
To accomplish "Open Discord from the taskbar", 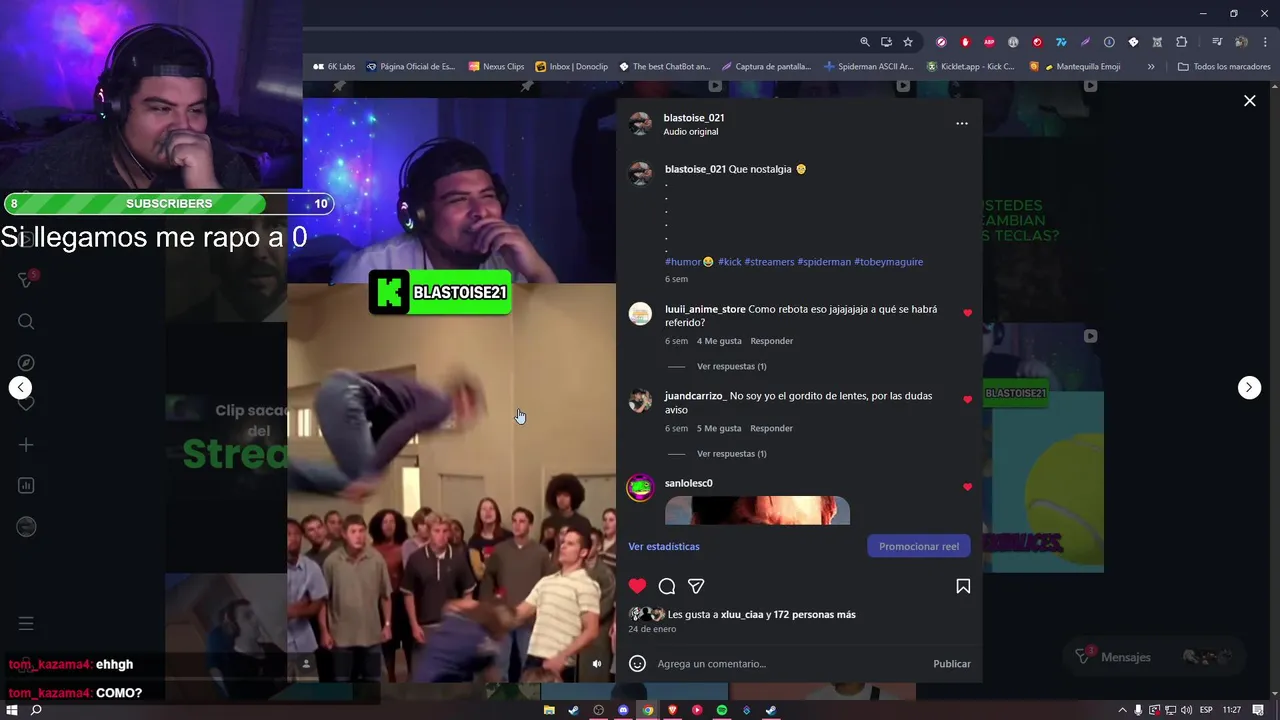I will (623, 710).
